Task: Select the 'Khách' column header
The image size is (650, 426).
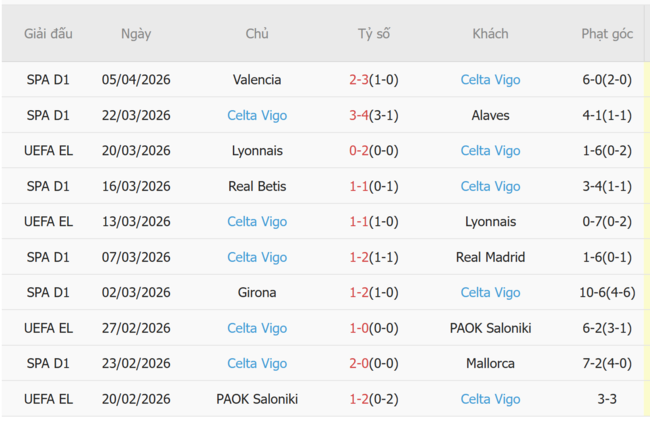Action: [x=490, y=34]
